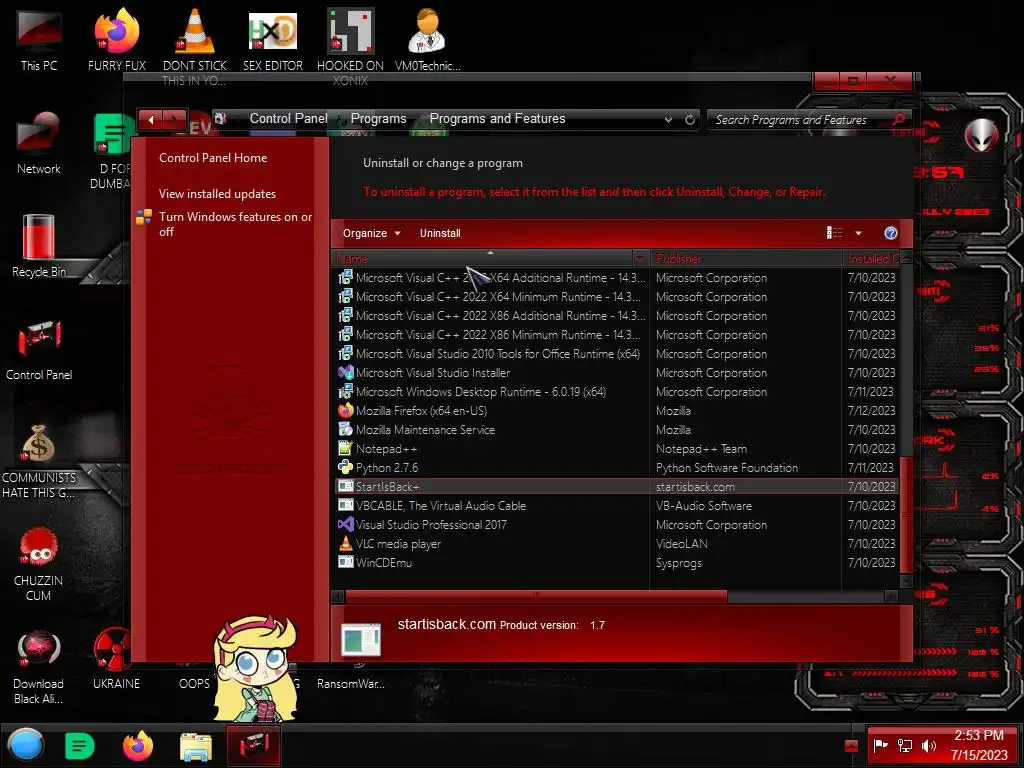This screenshot has height=768, width=1024.
Task: Open COMMUNISTS HATE THIS money bag icon
Action: [x=39, y=460]
